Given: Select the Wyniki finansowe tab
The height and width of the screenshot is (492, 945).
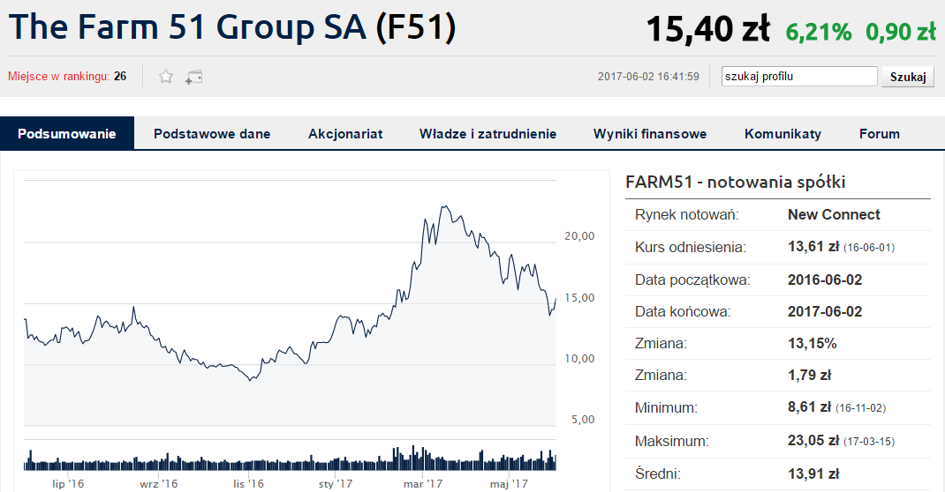Looking at the screenshot, I should click(x=650, y=134).
